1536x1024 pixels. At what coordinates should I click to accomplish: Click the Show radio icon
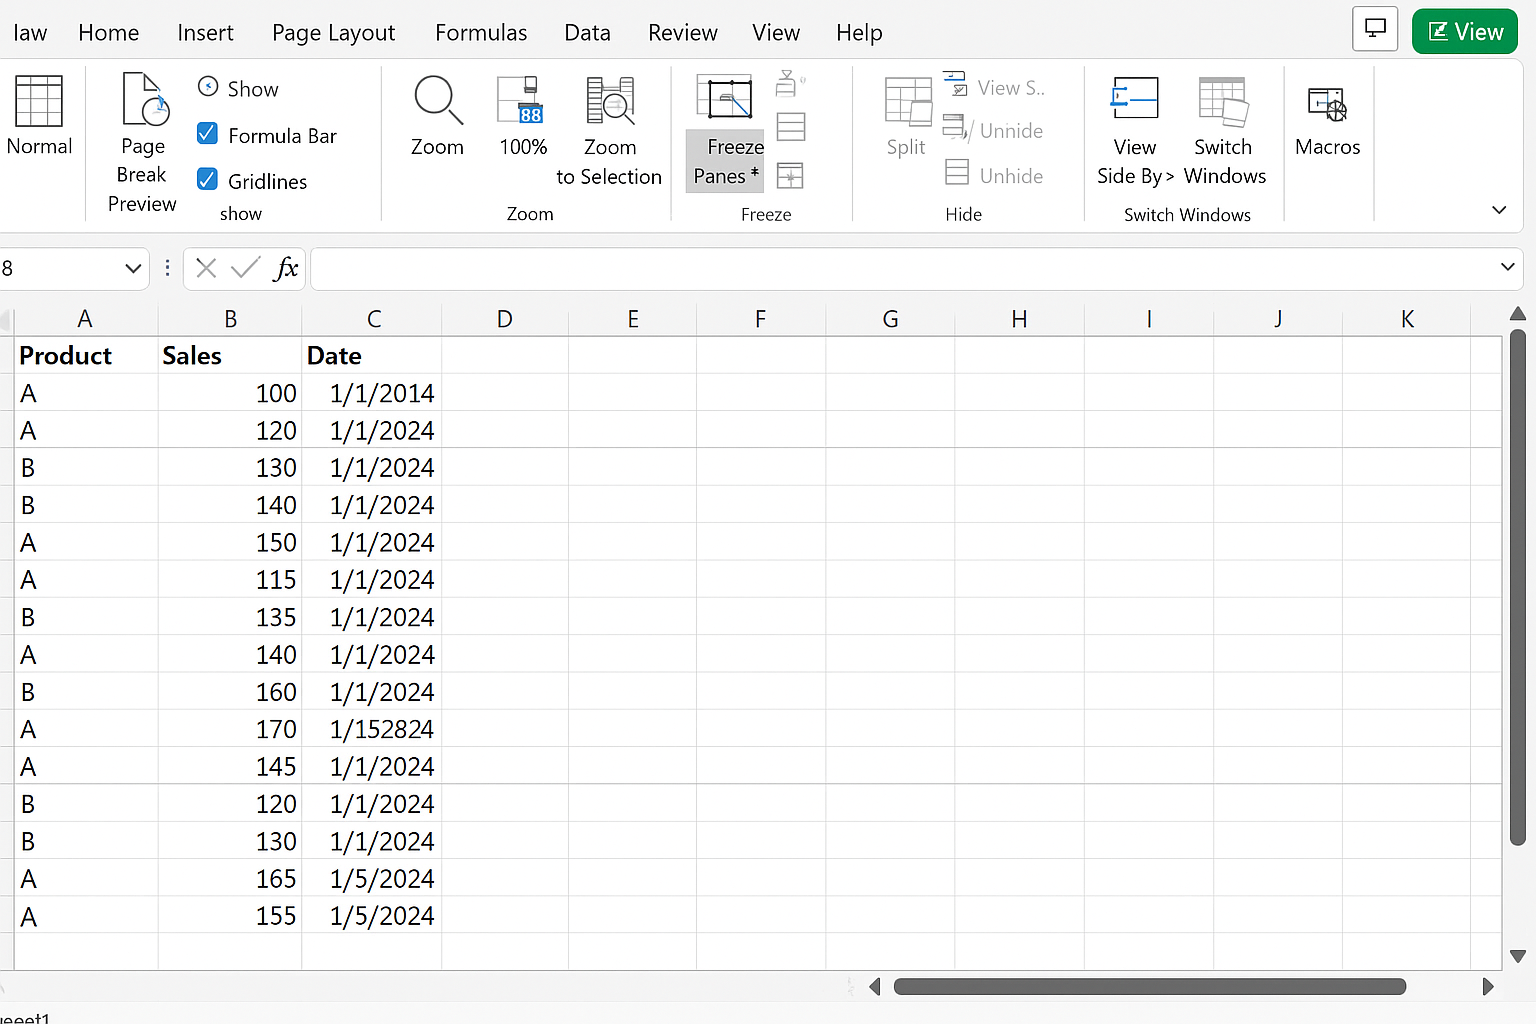(208, 87)
